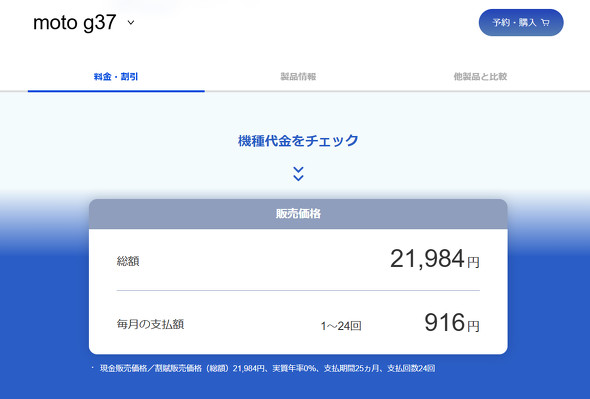Image resolution: width=590 pixels, height=399 pixels.
Task: Click the double down-chevron arrow icon
Action: [x=298, y=174]
